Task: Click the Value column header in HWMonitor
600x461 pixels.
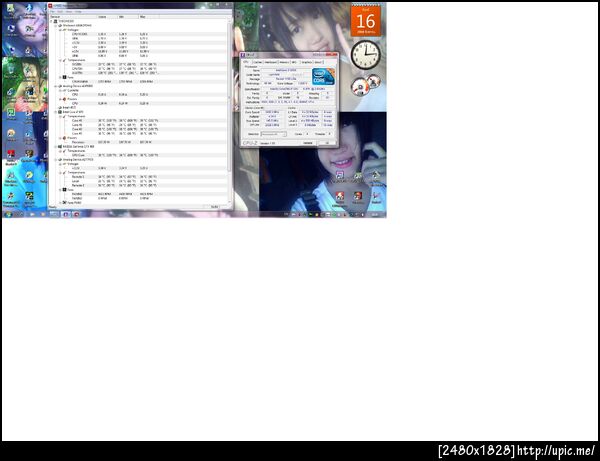Action: click(107, 17)
